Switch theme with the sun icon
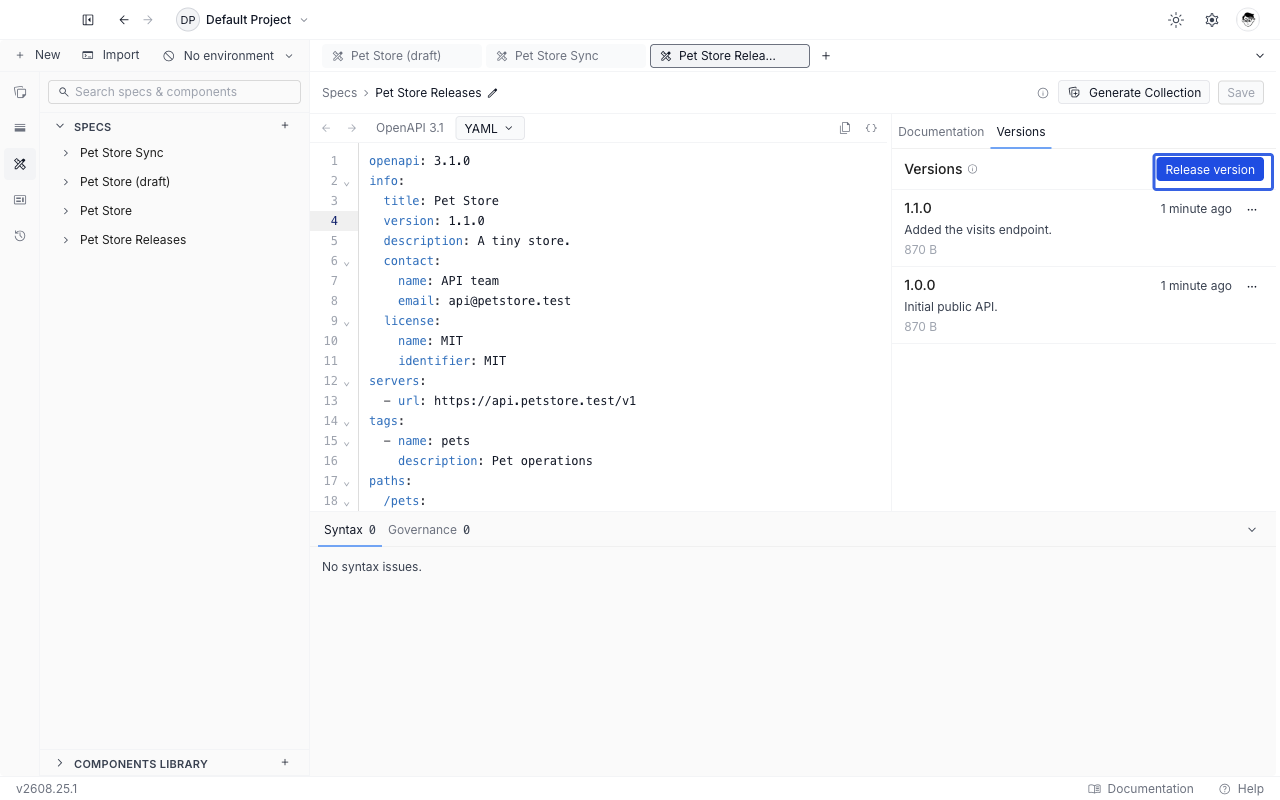 coord(1176,20)
